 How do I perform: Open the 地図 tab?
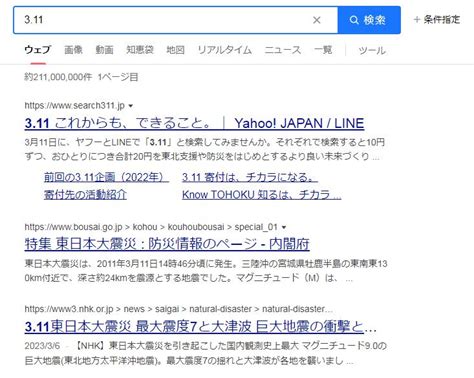pos(175,50)
